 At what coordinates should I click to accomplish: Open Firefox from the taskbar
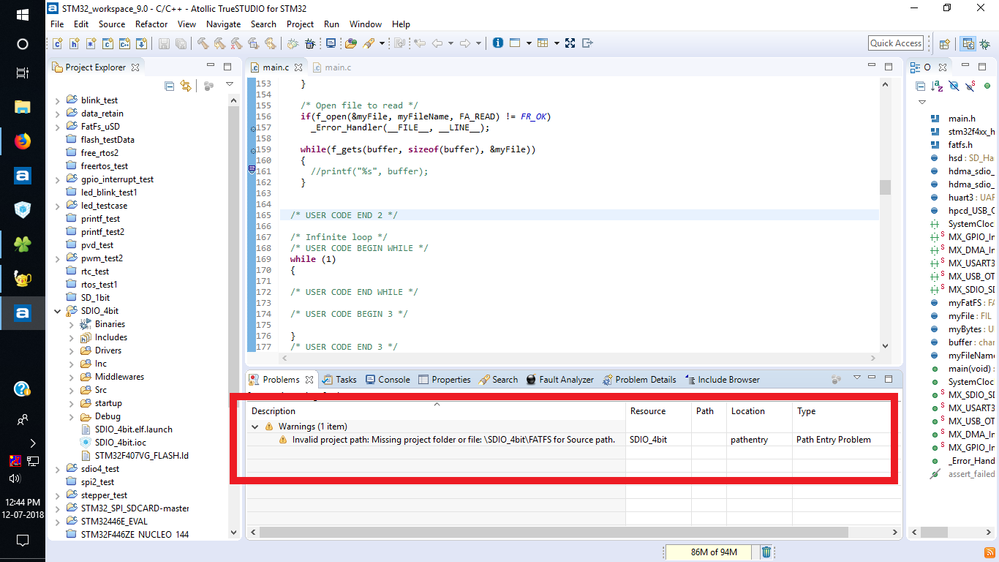[22, 141]
